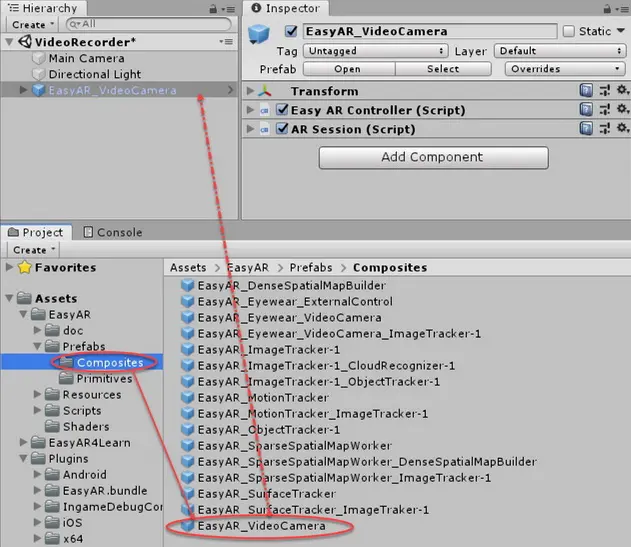Click the Inspector panel lock icon

[x=607, y=9]
